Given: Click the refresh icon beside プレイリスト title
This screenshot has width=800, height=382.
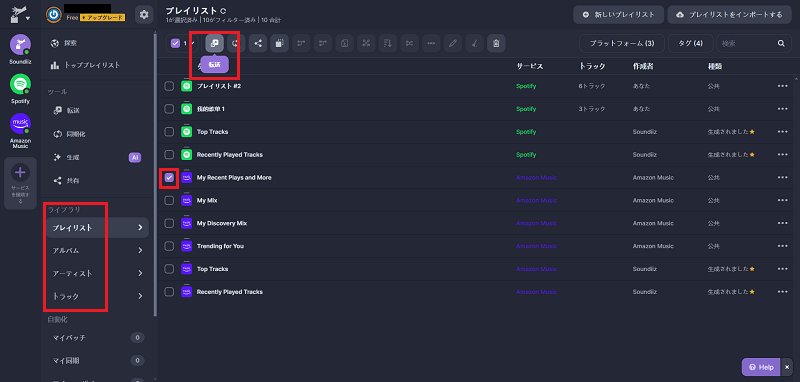Looking at the screenshot, I should coord(223,11).
